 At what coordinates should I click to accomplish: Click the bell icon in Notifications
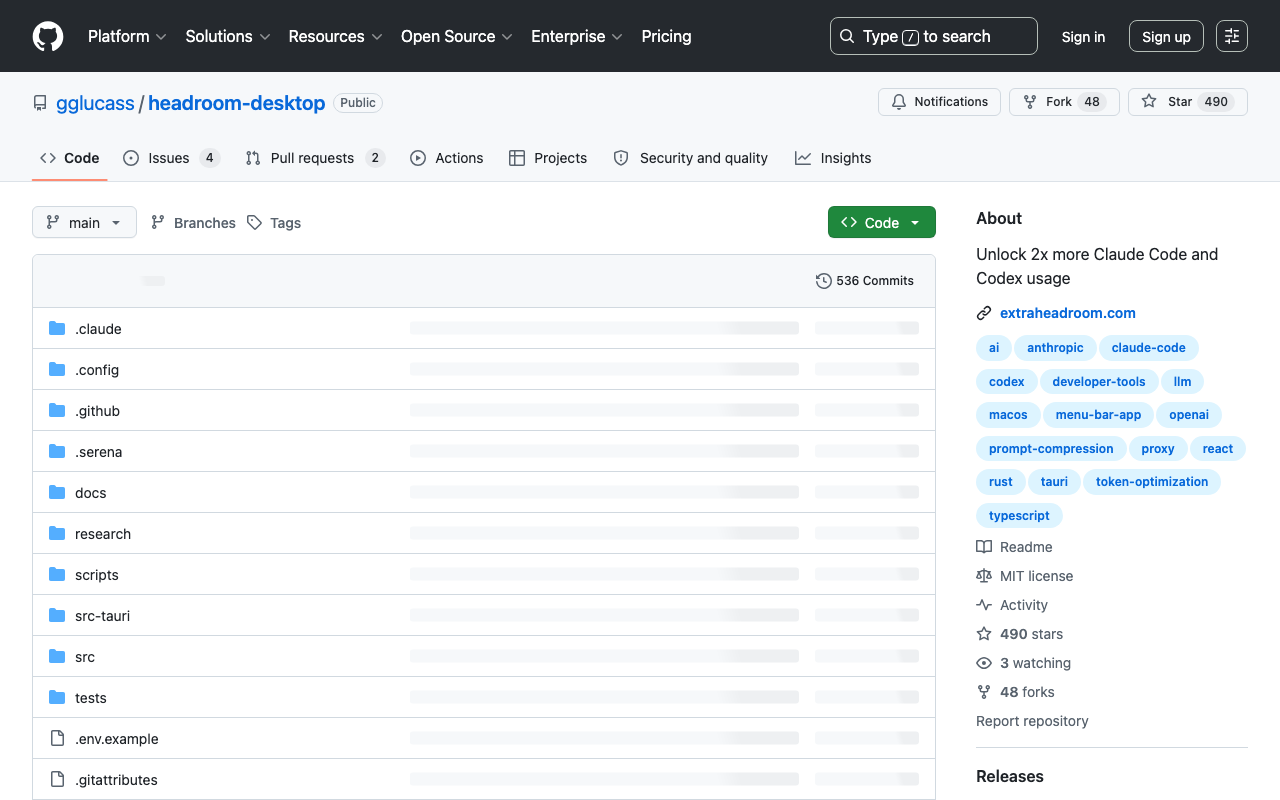[x=899, y=102]
